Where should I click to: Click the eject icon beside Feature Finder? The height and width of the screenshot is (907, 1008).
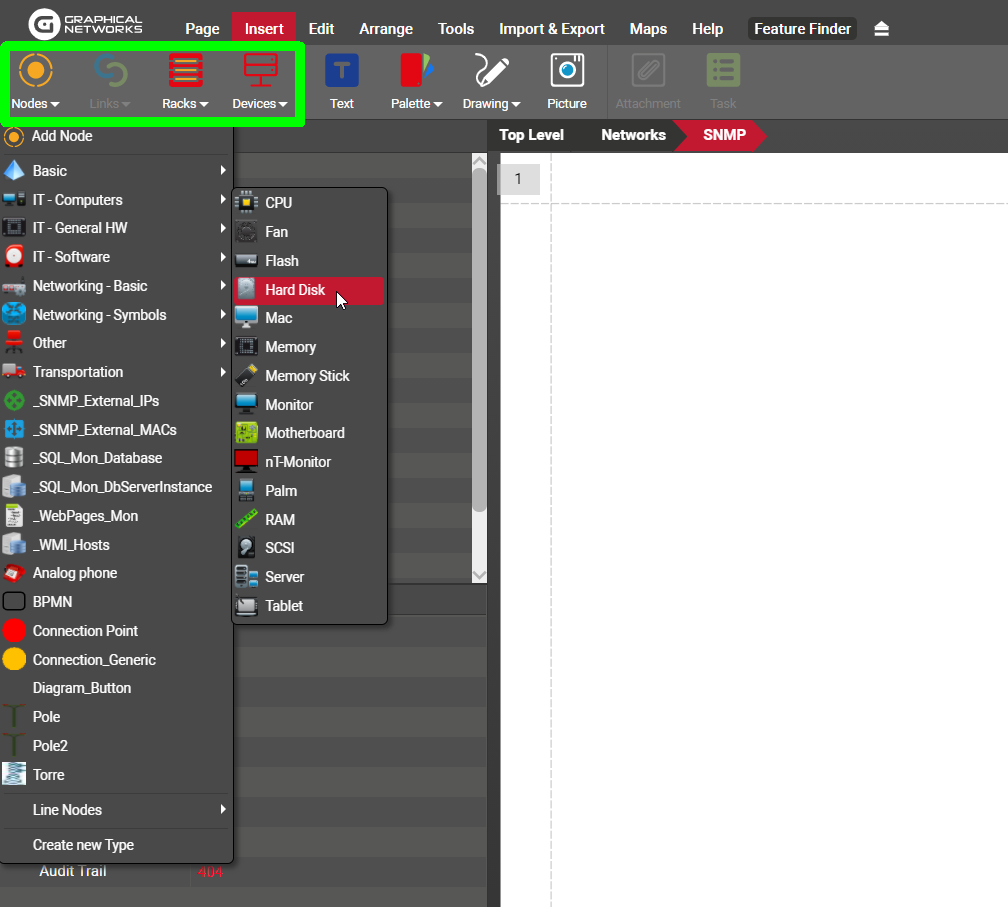(881, 29)
